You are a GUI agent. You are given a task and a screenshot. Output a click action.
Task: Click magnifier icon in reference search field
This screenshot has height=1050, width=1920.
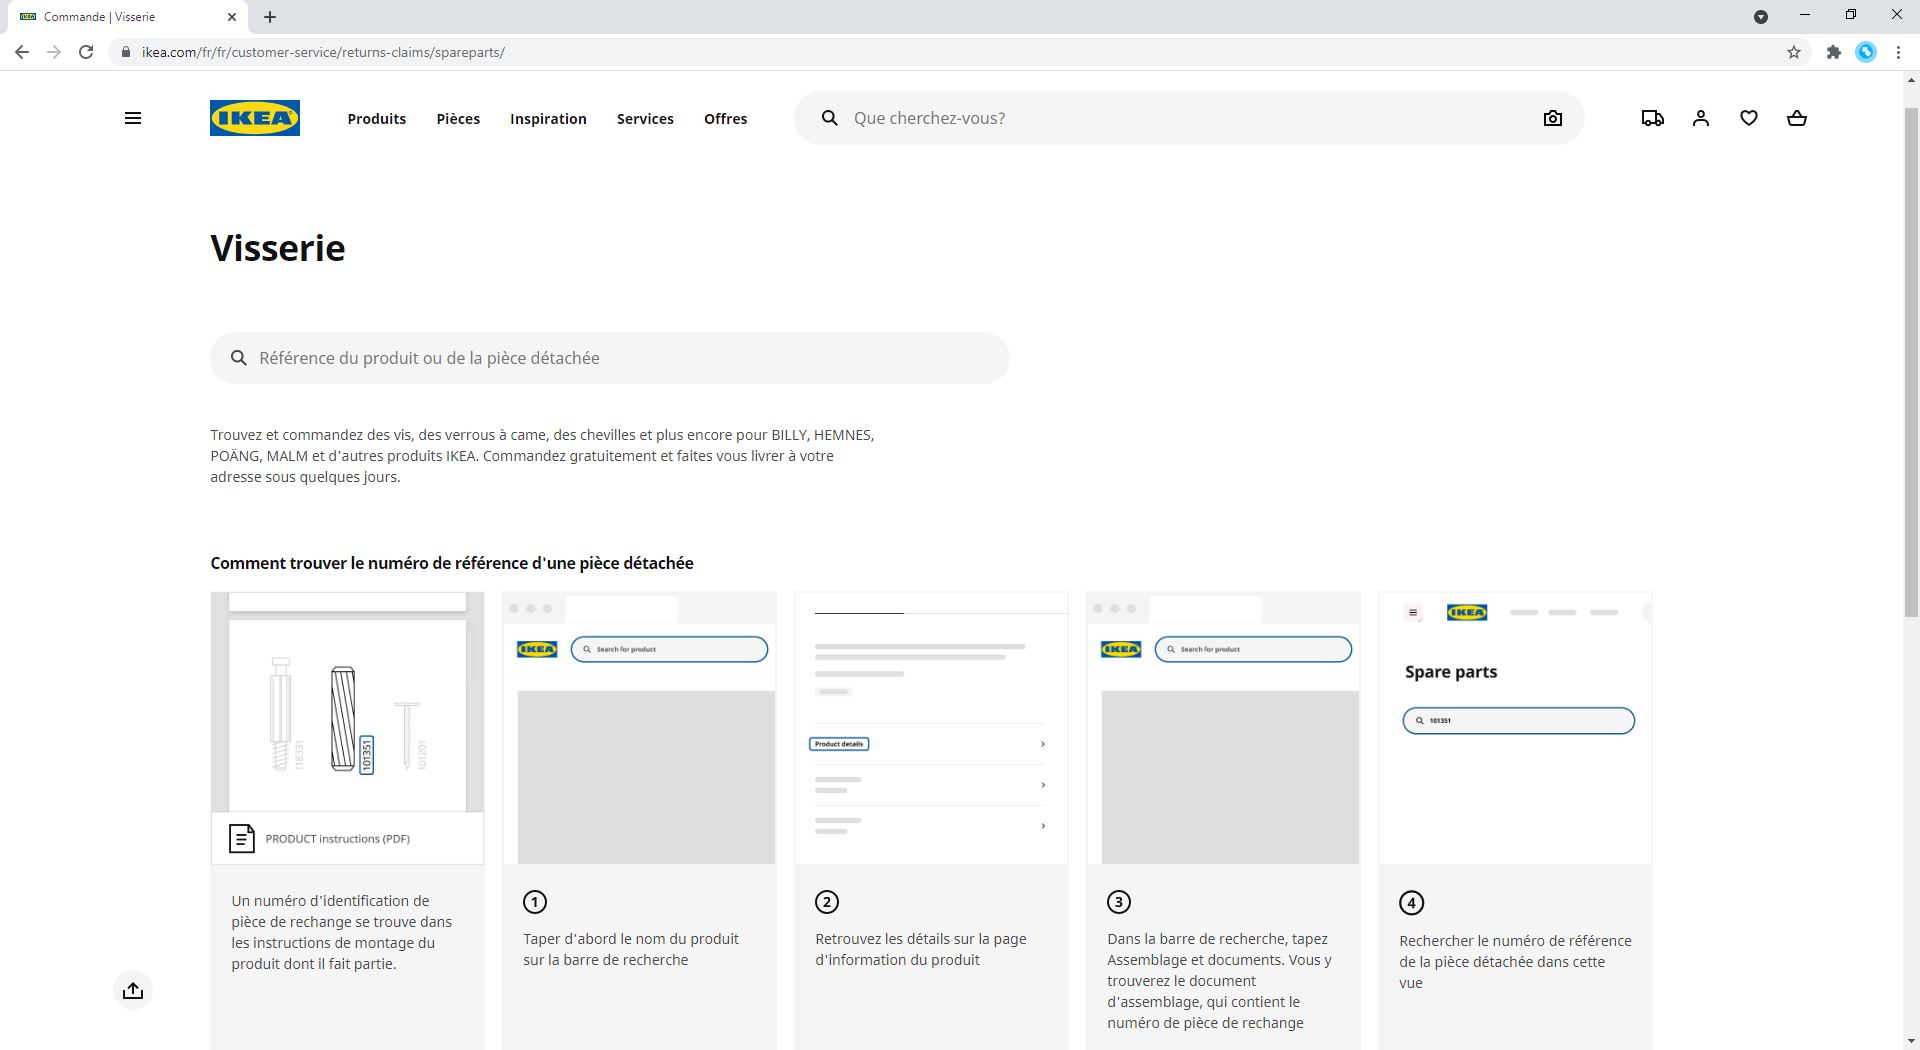pyautogui.click(x=239, y=358)
